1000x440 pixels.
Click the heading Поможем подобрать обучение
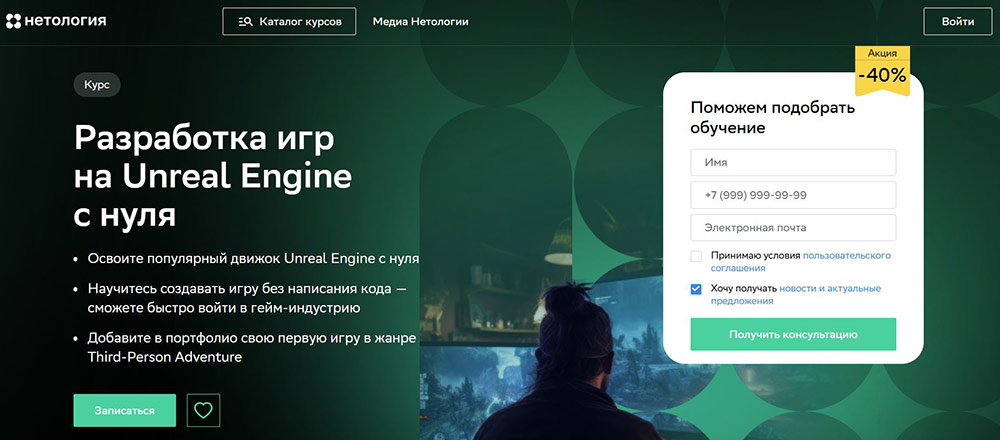coord(773,117)
